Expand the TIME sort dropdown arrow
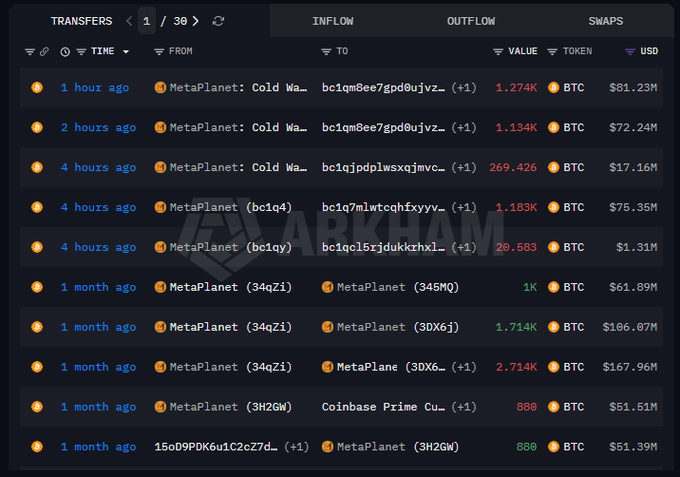The width and height of the screenshot is (680, 477). click(x=126, y=52)
